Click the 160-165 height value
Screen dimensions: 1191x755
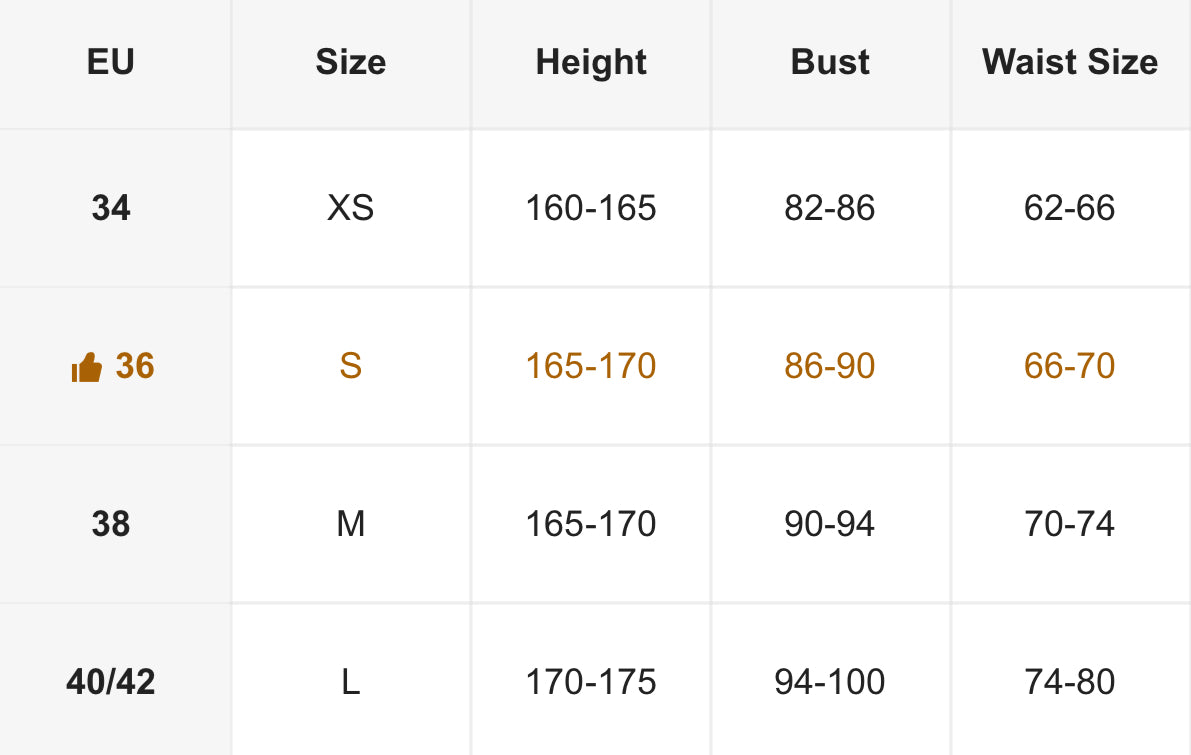tap(591, 208)
